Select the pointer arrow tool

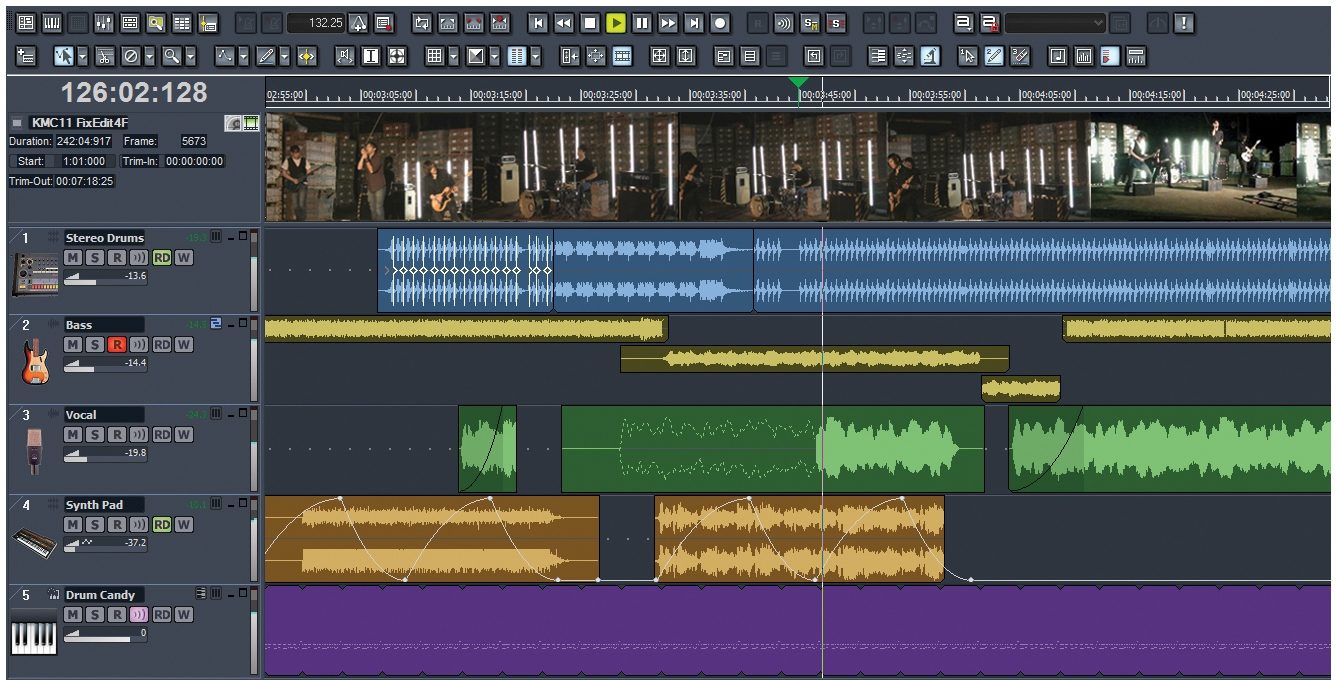click(x=63, y=56)
